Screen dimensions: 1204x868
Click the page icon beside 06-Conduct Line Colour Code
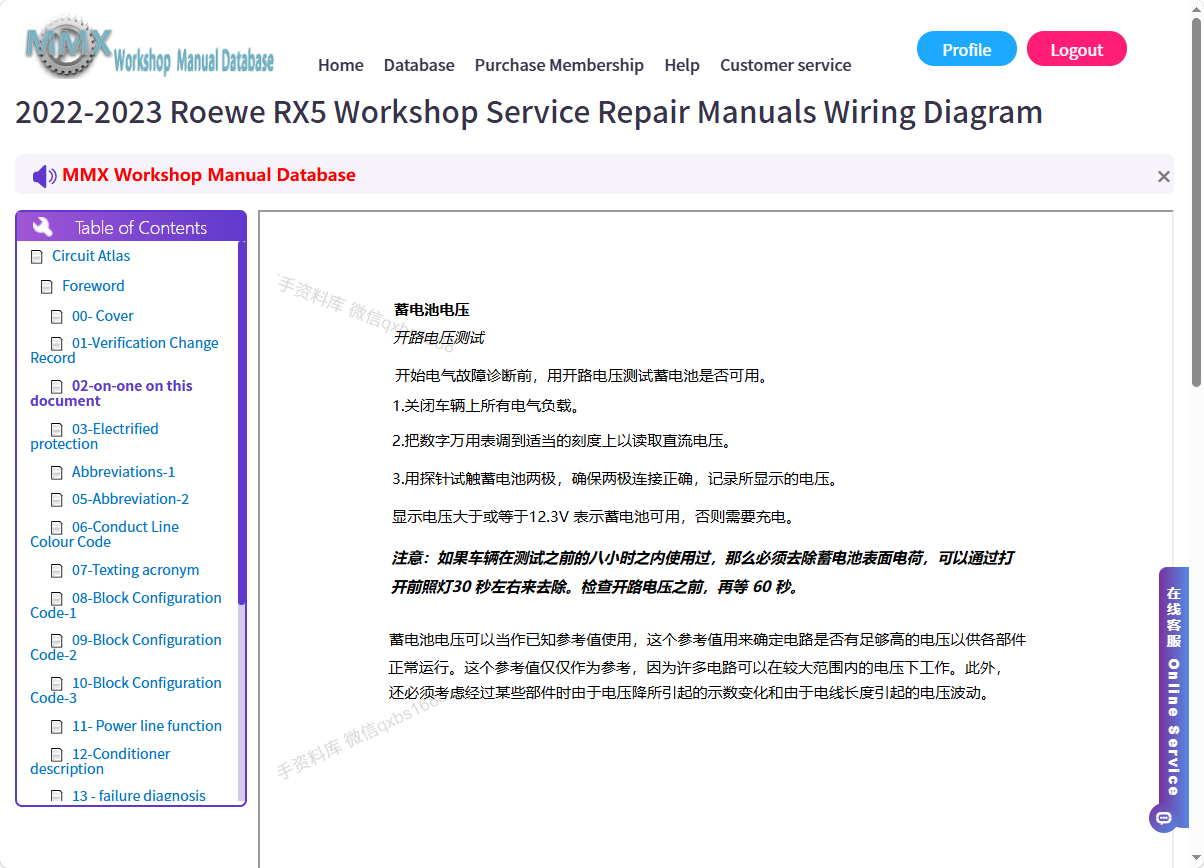coord(57,528)
